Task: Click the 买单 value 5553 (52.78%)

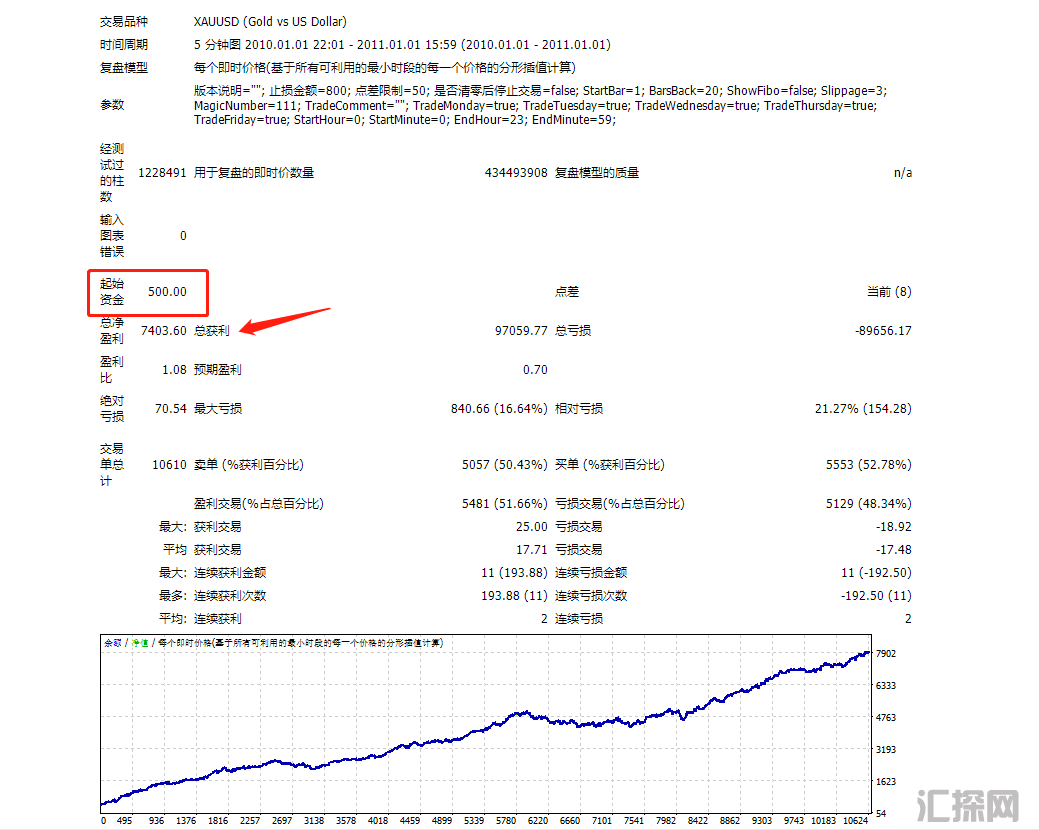Action: (x=868, y=465)
